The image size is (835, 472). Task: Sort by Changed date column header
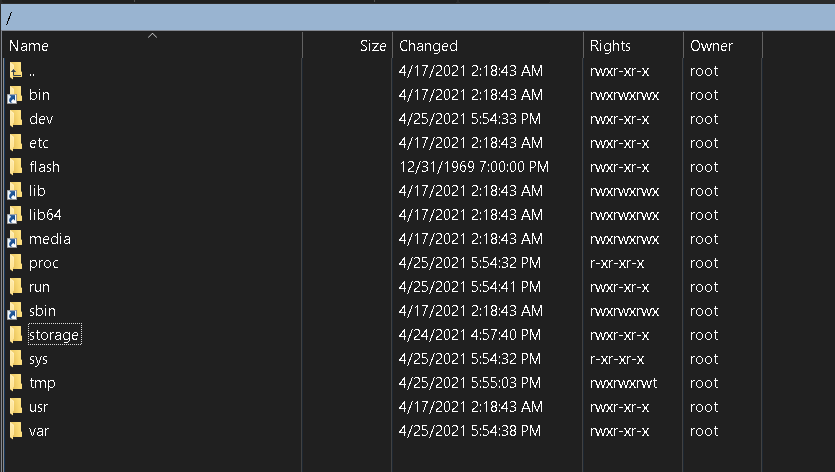pyautogui.click(x=428, y=46)
